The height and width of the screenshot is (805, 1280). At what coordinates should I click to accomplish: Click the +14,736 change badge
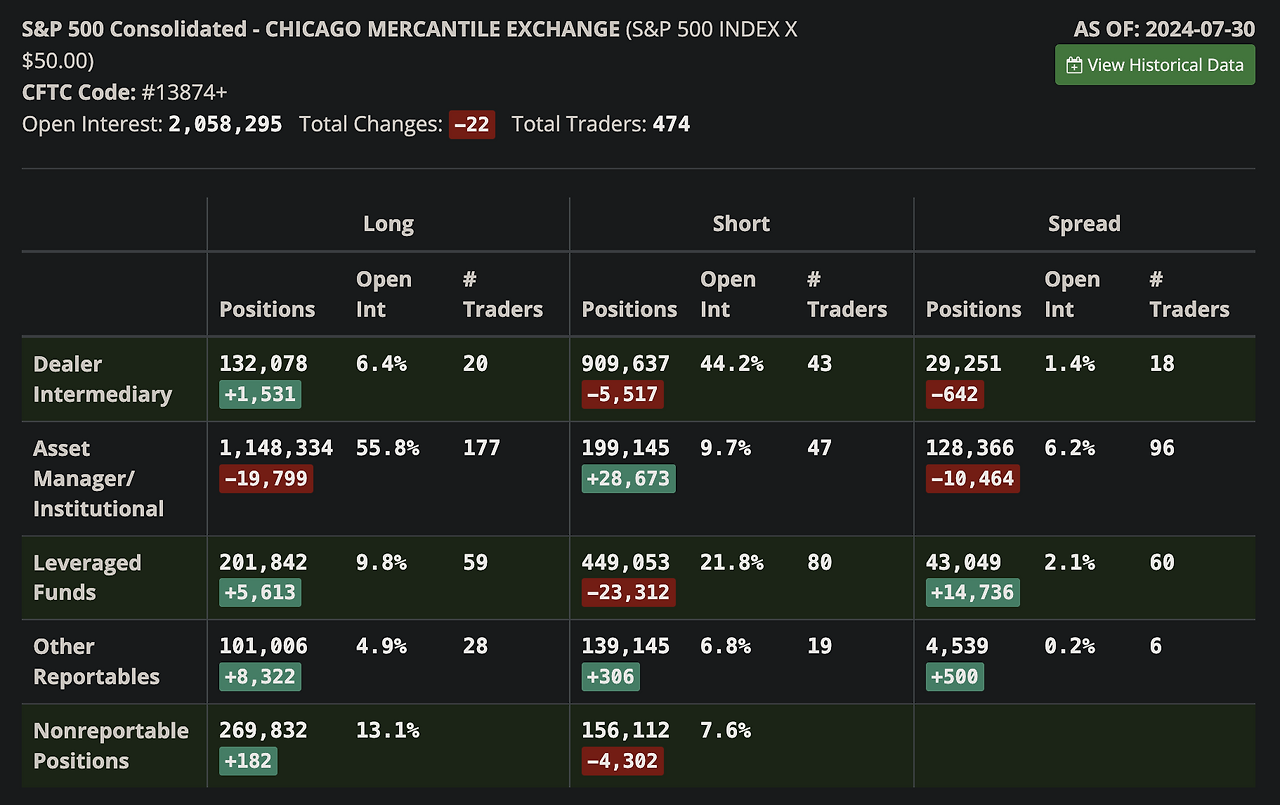tap(973, 593)
